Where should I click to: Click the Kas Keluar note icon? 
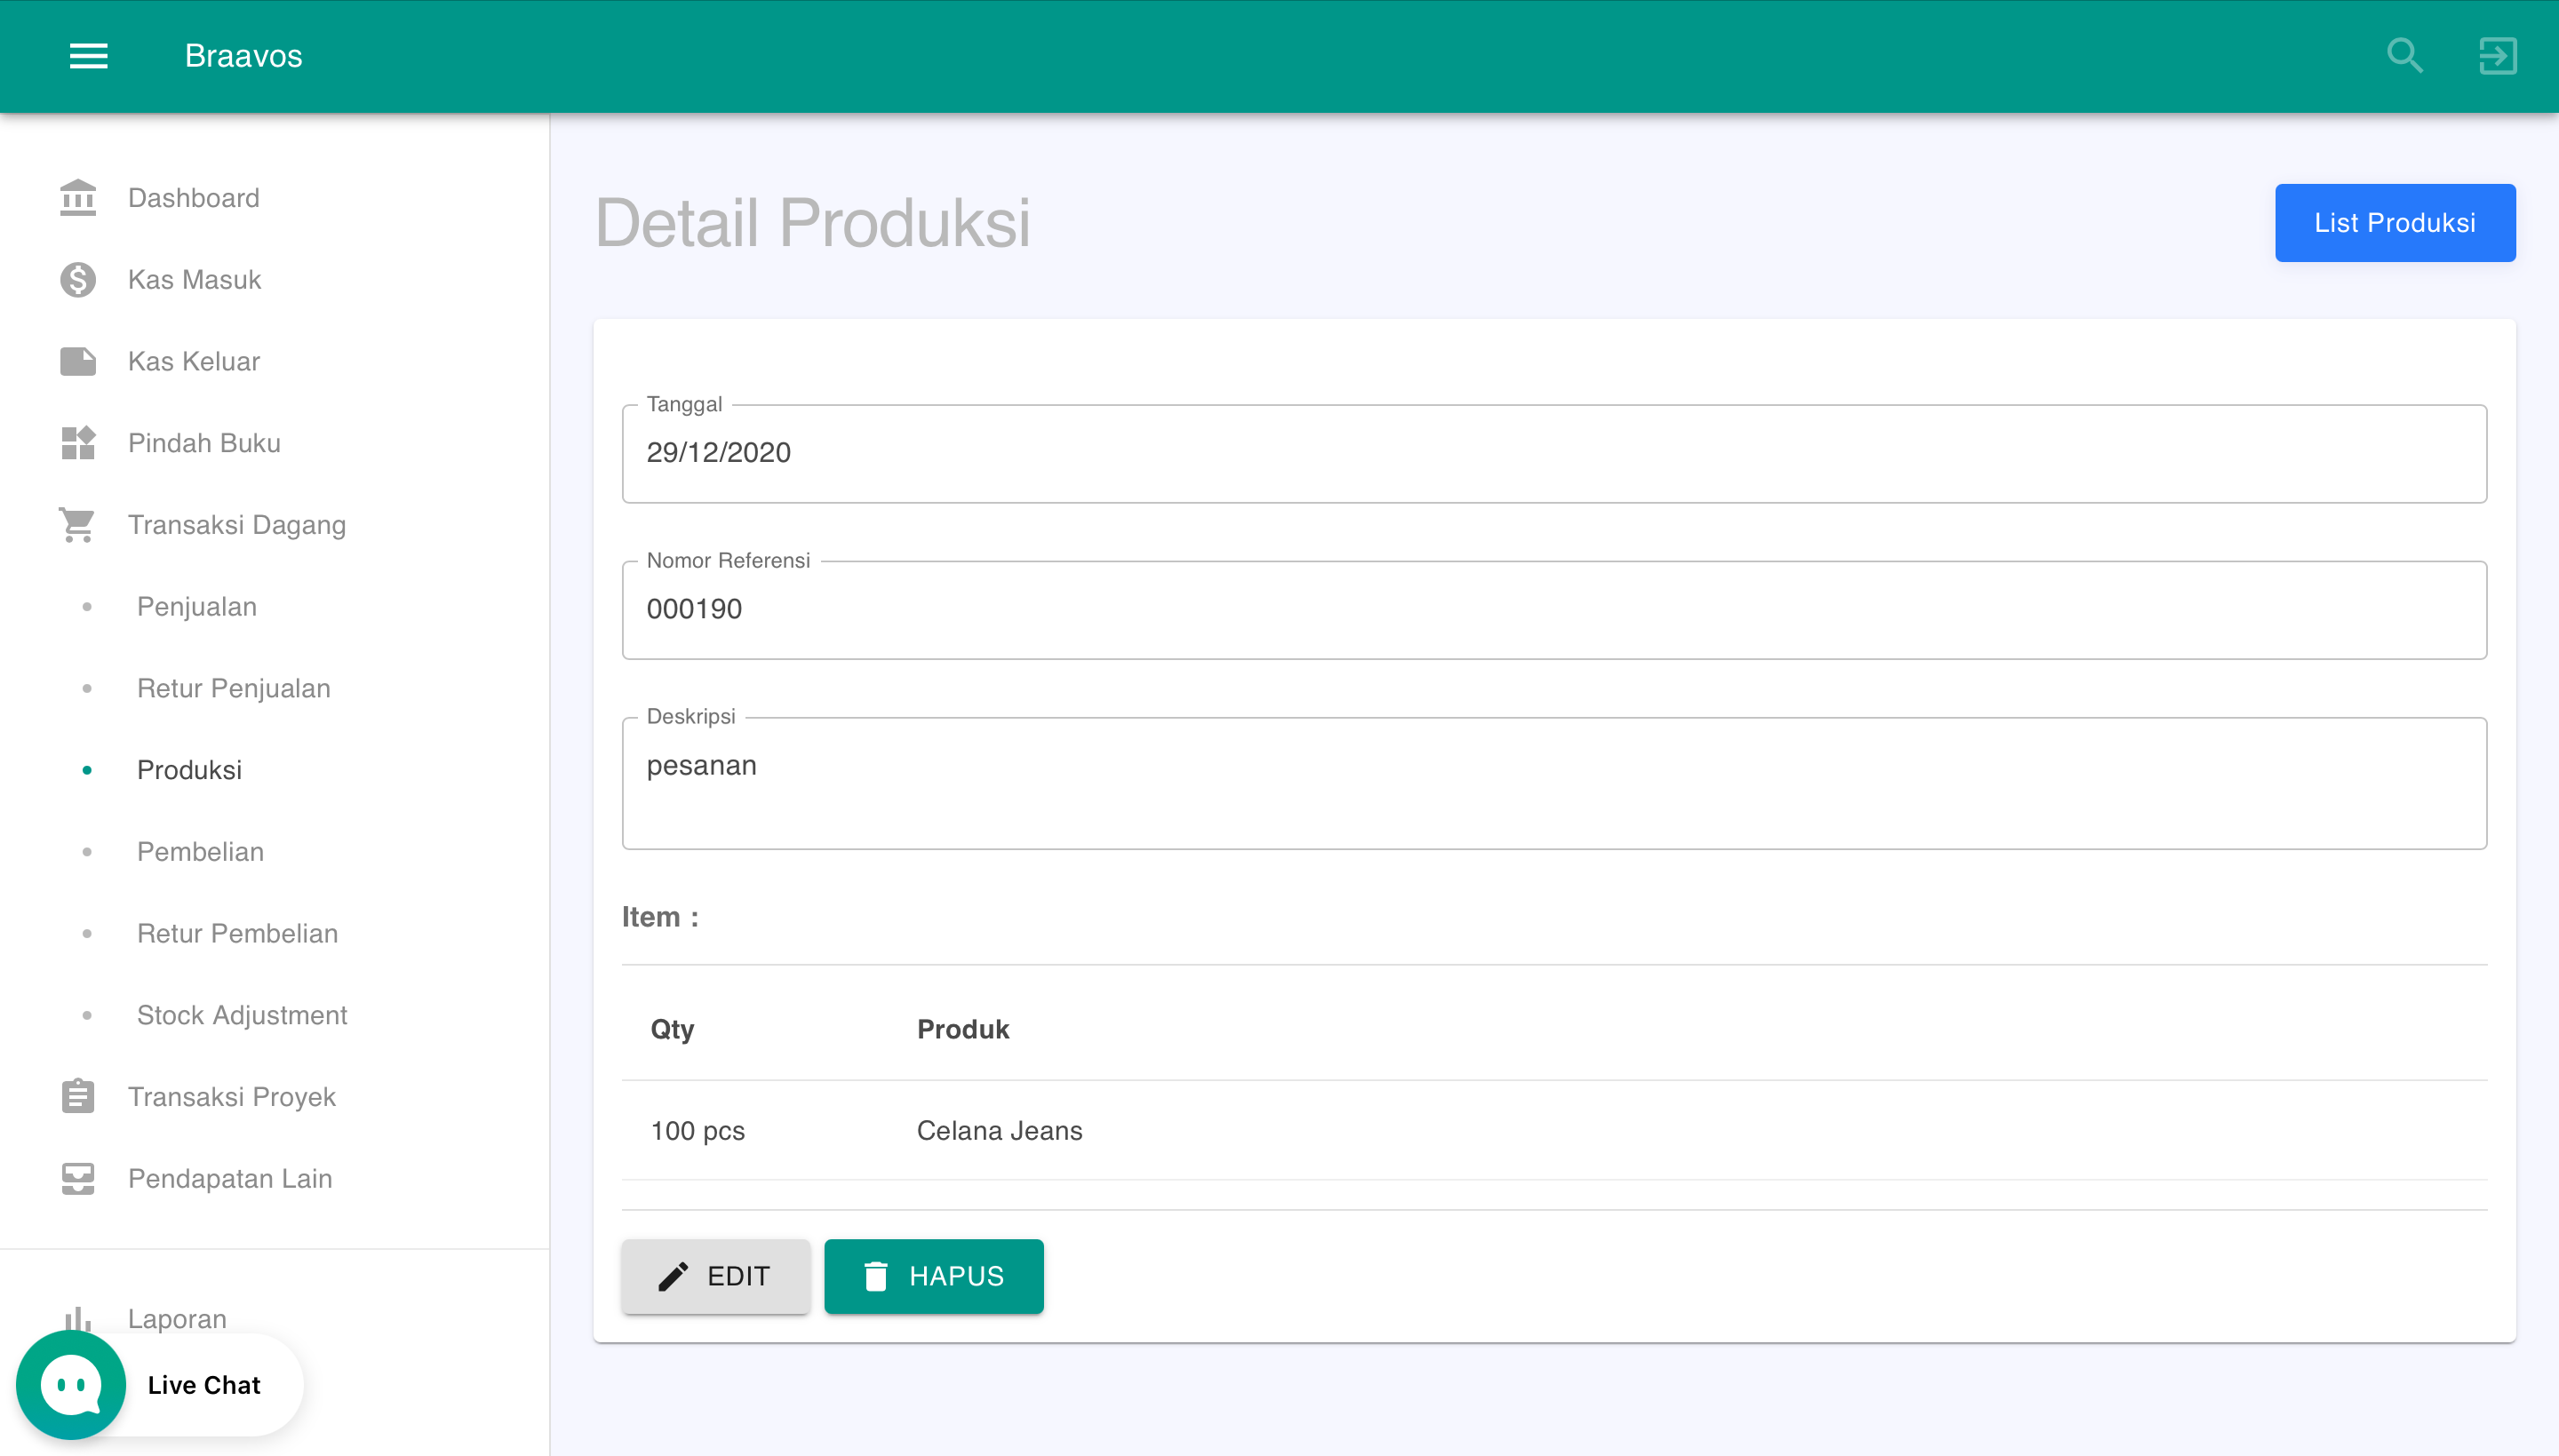pos(78,361)
